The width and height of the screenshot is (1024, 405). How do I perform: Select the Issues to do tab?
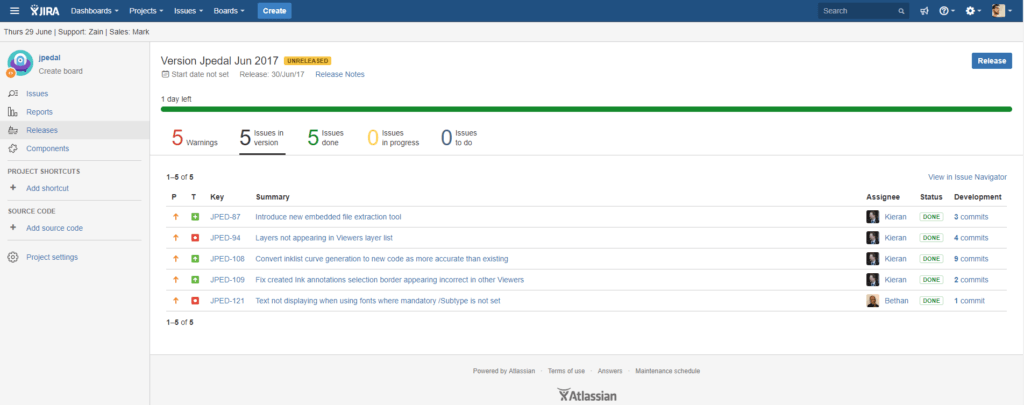459,138
